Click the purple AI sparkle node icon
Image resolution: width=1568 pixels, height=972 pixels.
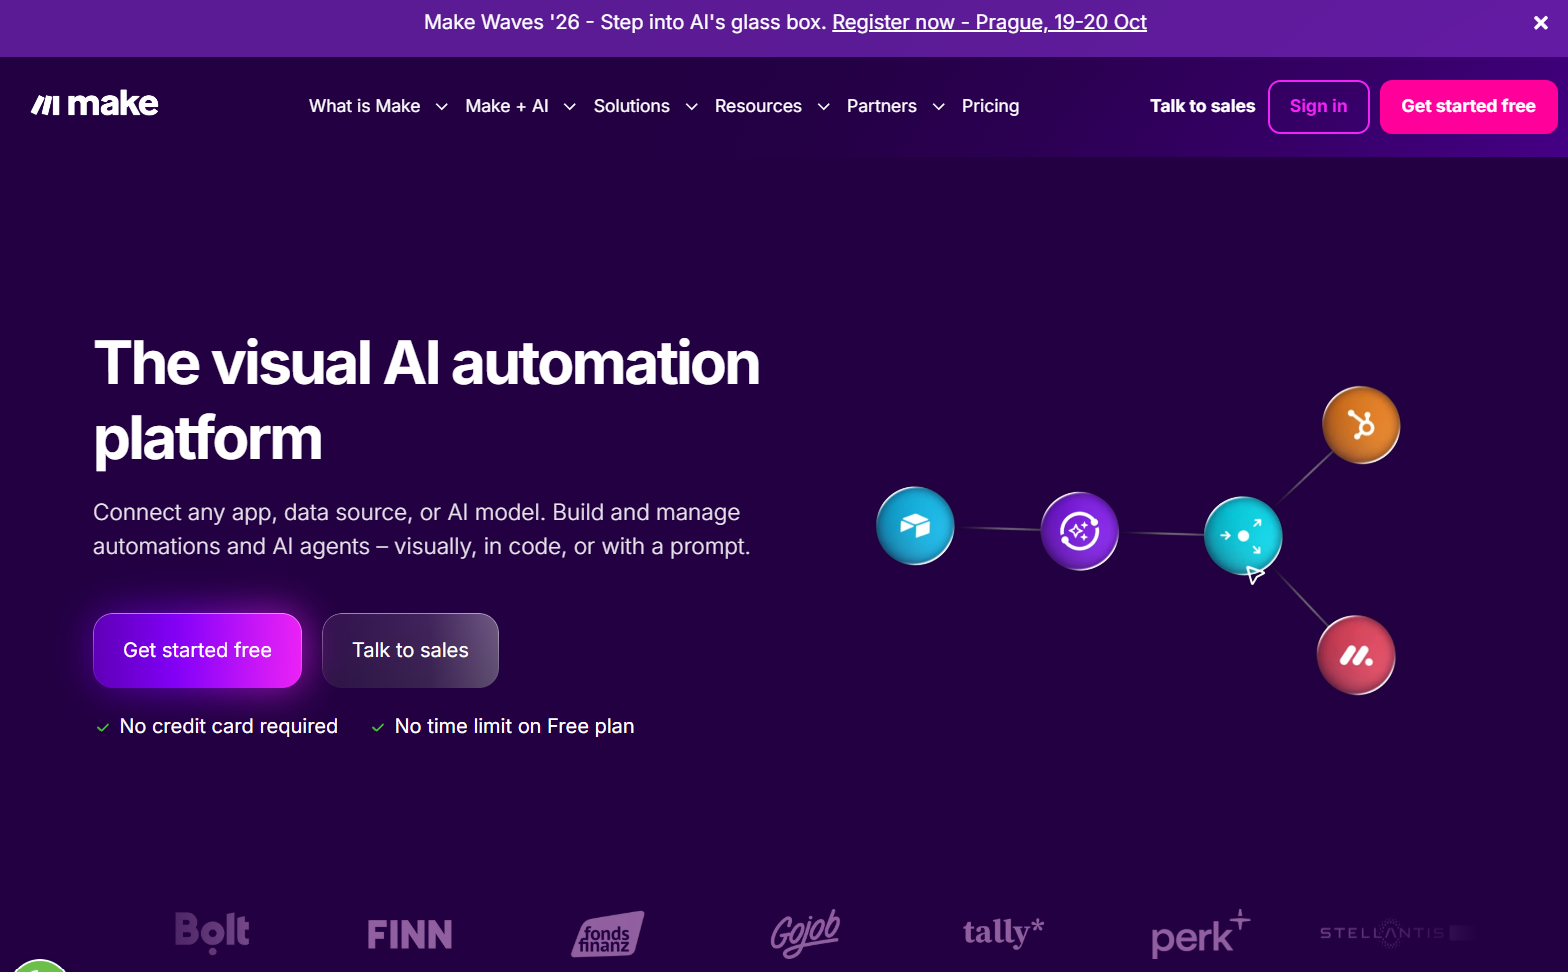[1080, 531]
